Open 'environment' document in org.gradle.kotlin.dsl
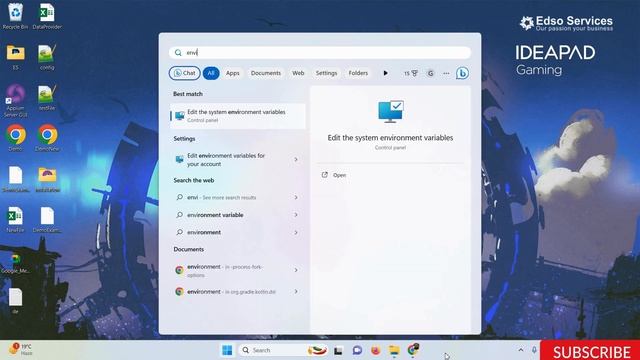 pyautogui.click(x=231, y=291)
